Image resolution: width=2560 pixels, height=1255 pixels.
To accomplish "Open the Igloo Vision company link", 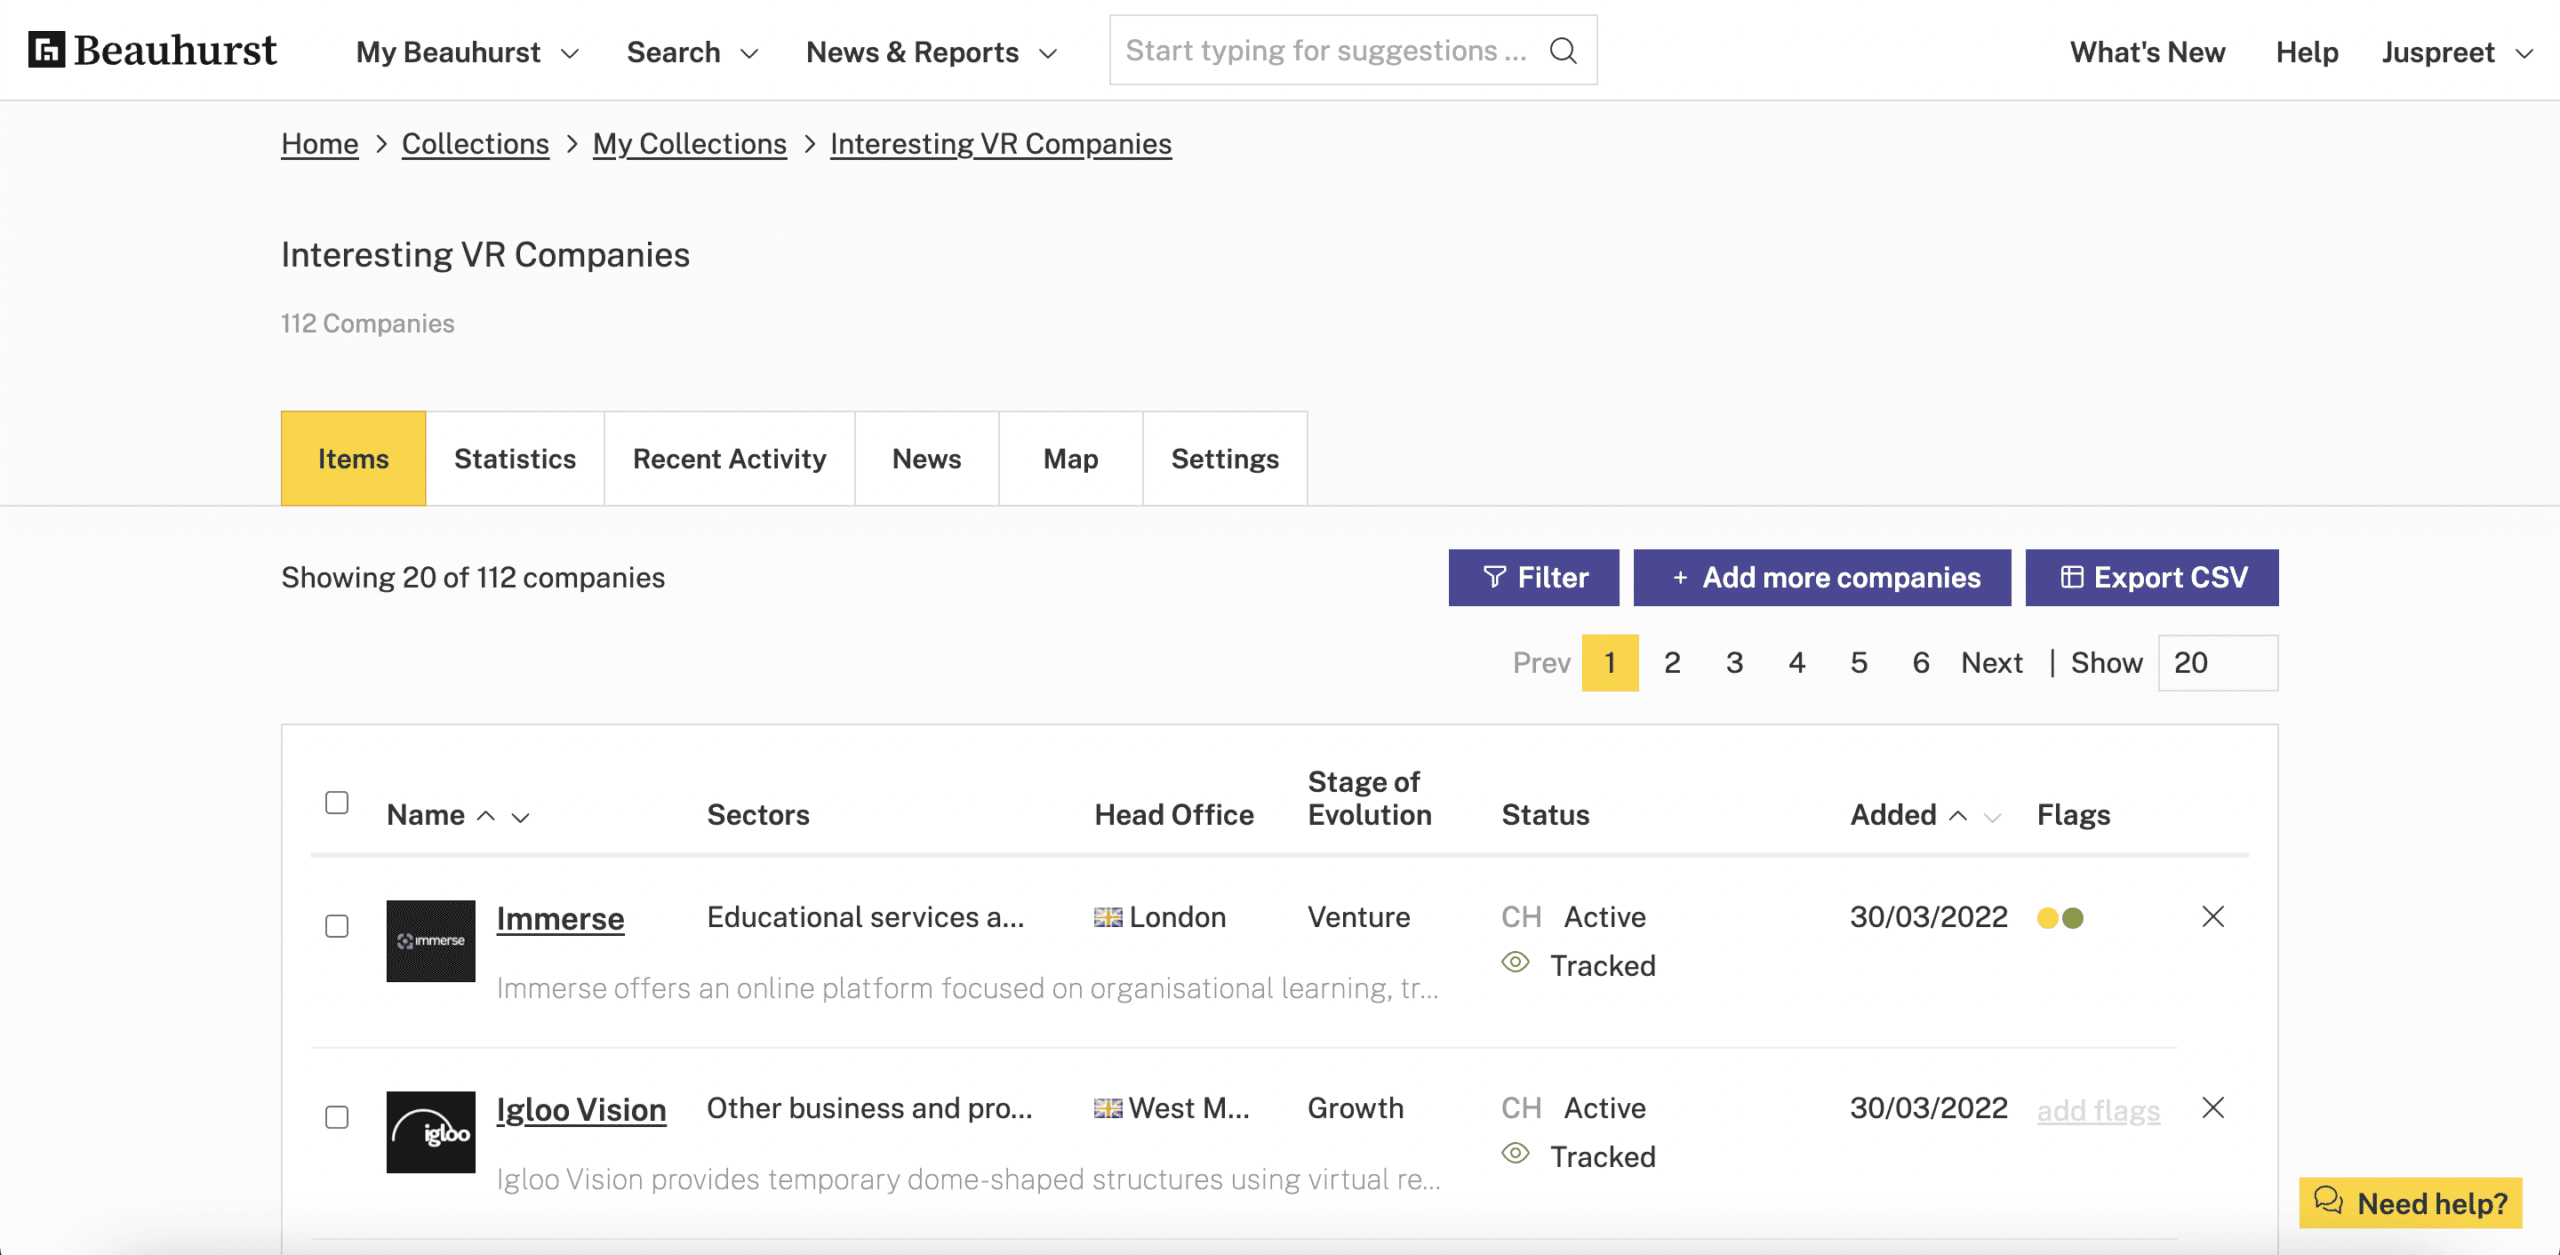I will point(581,1109).
